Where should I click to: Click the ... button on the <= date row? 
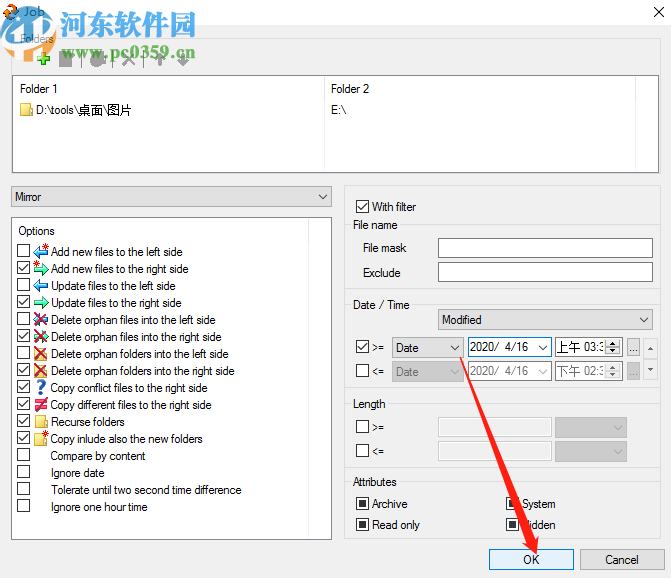pyautogui.click(x=633, y=371)
